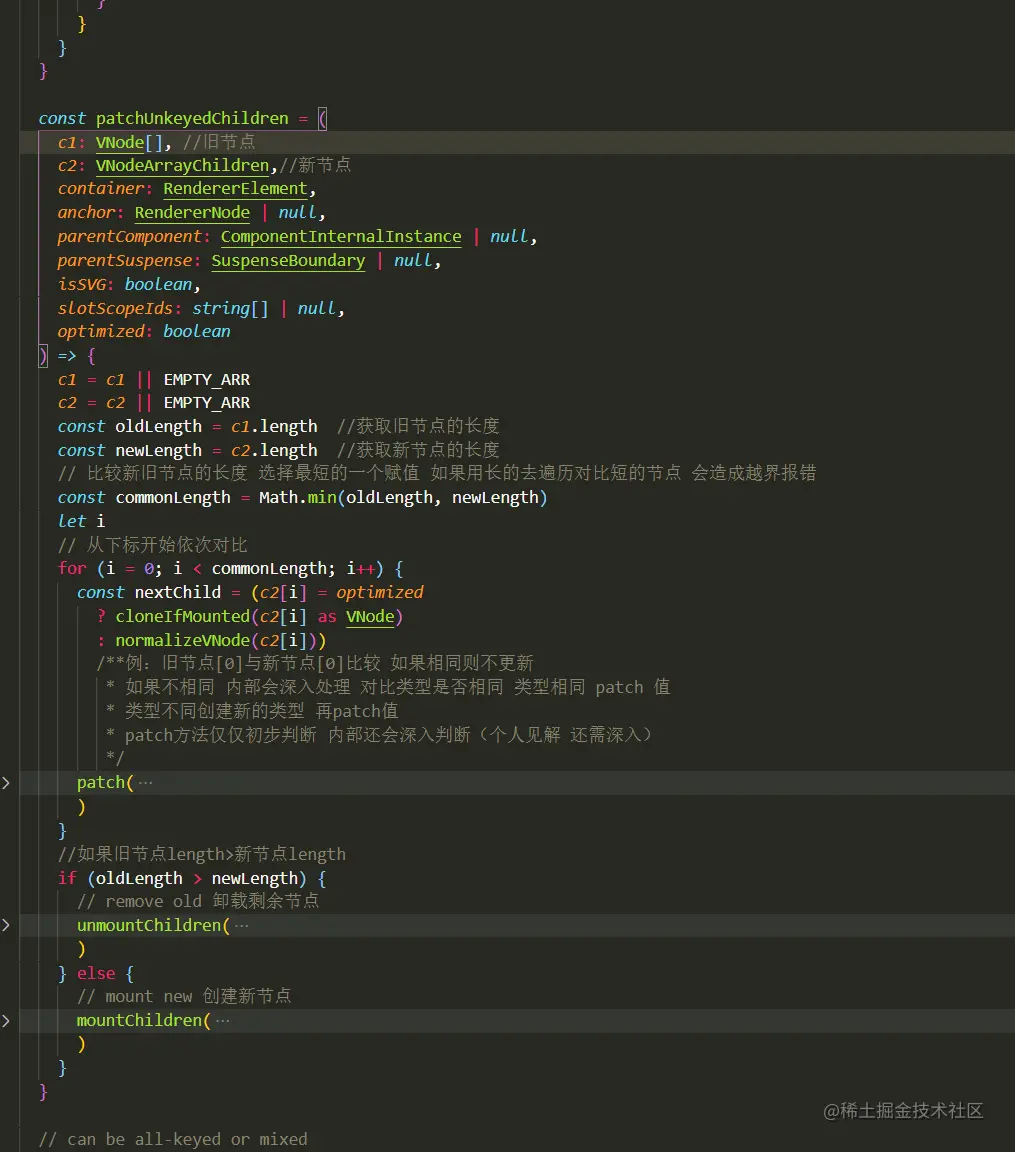Image resolution: width=1015 pixels, height=1152 pixels.
Task: Click the SuspenseBoundary type reference
Action: click(288, 260)
